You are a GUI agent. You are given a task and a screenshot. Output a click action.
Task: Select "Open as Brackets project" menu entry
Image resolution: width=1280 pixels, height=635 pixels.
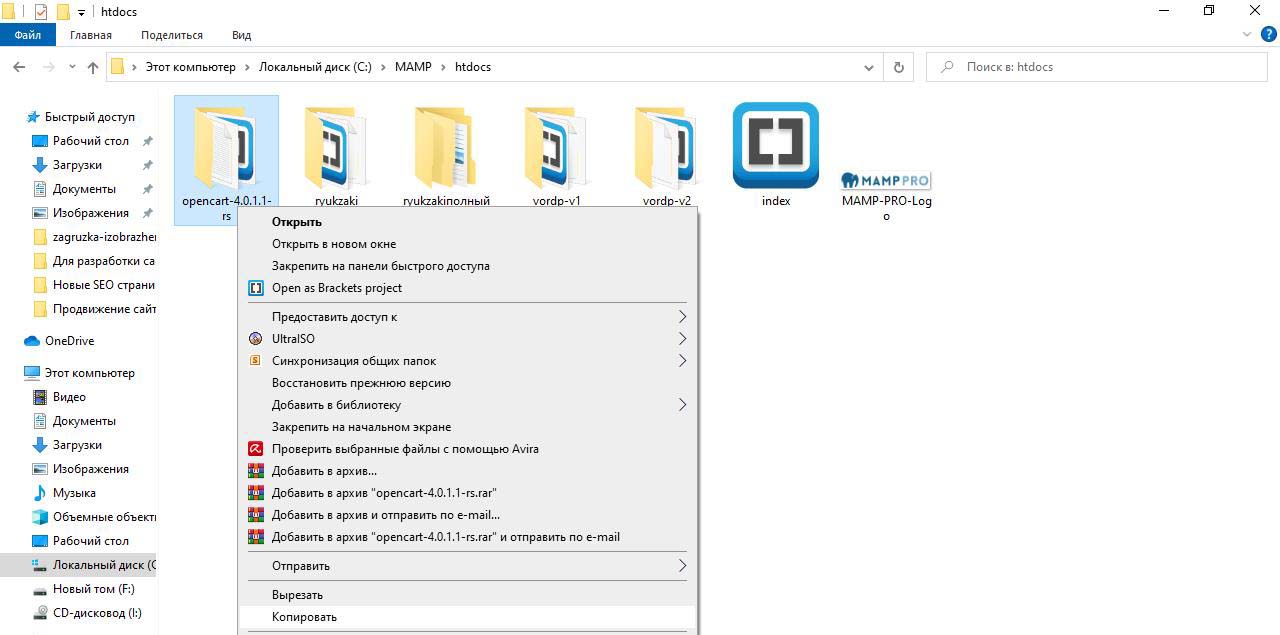pos(336,288)
